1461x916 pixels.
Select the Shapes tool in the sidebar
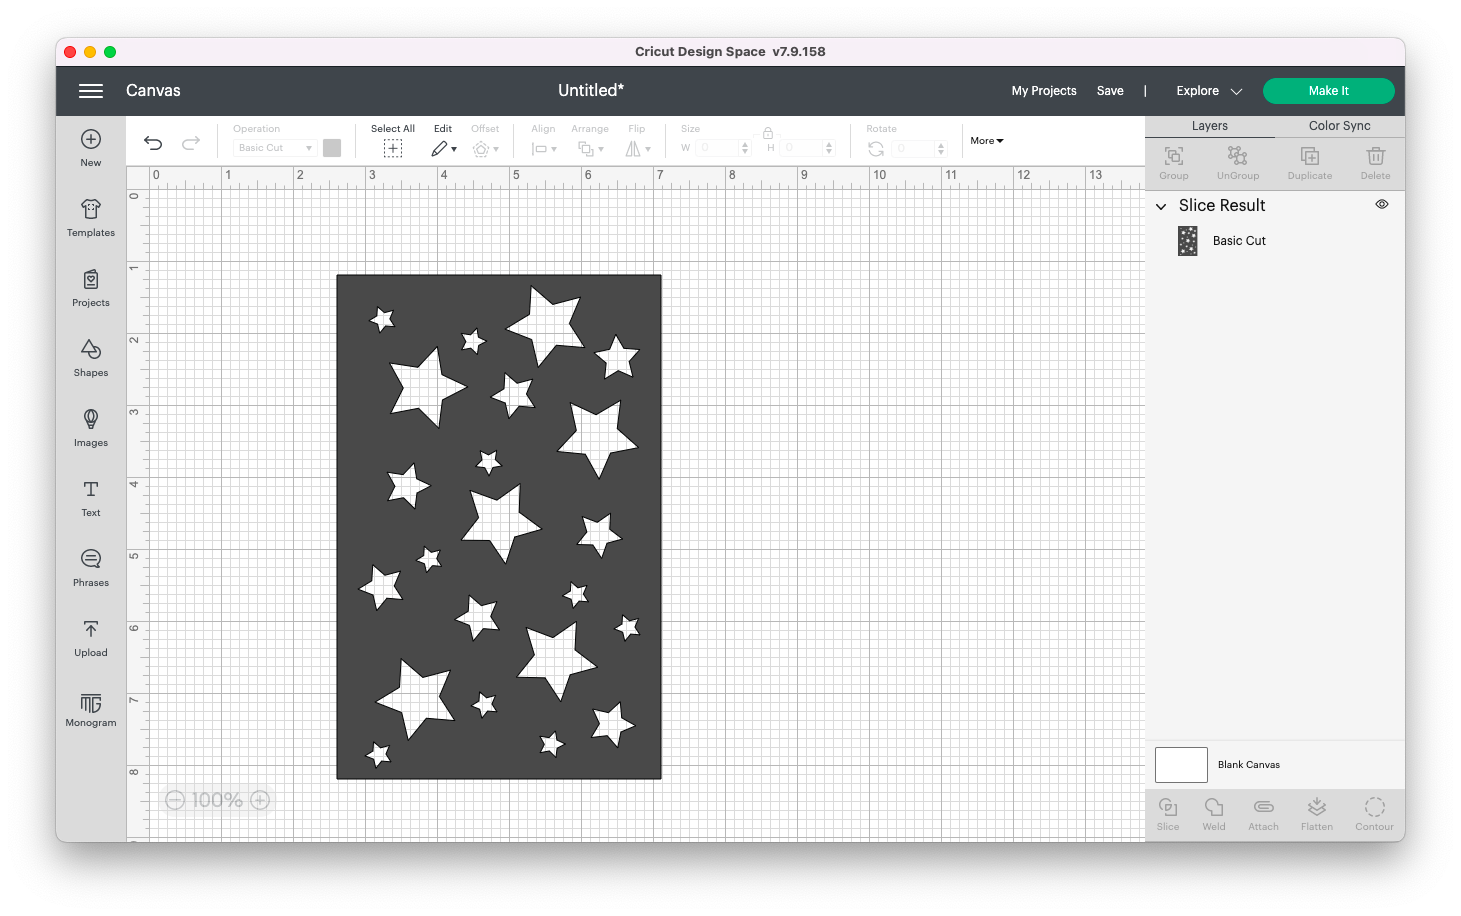(90, 360)
